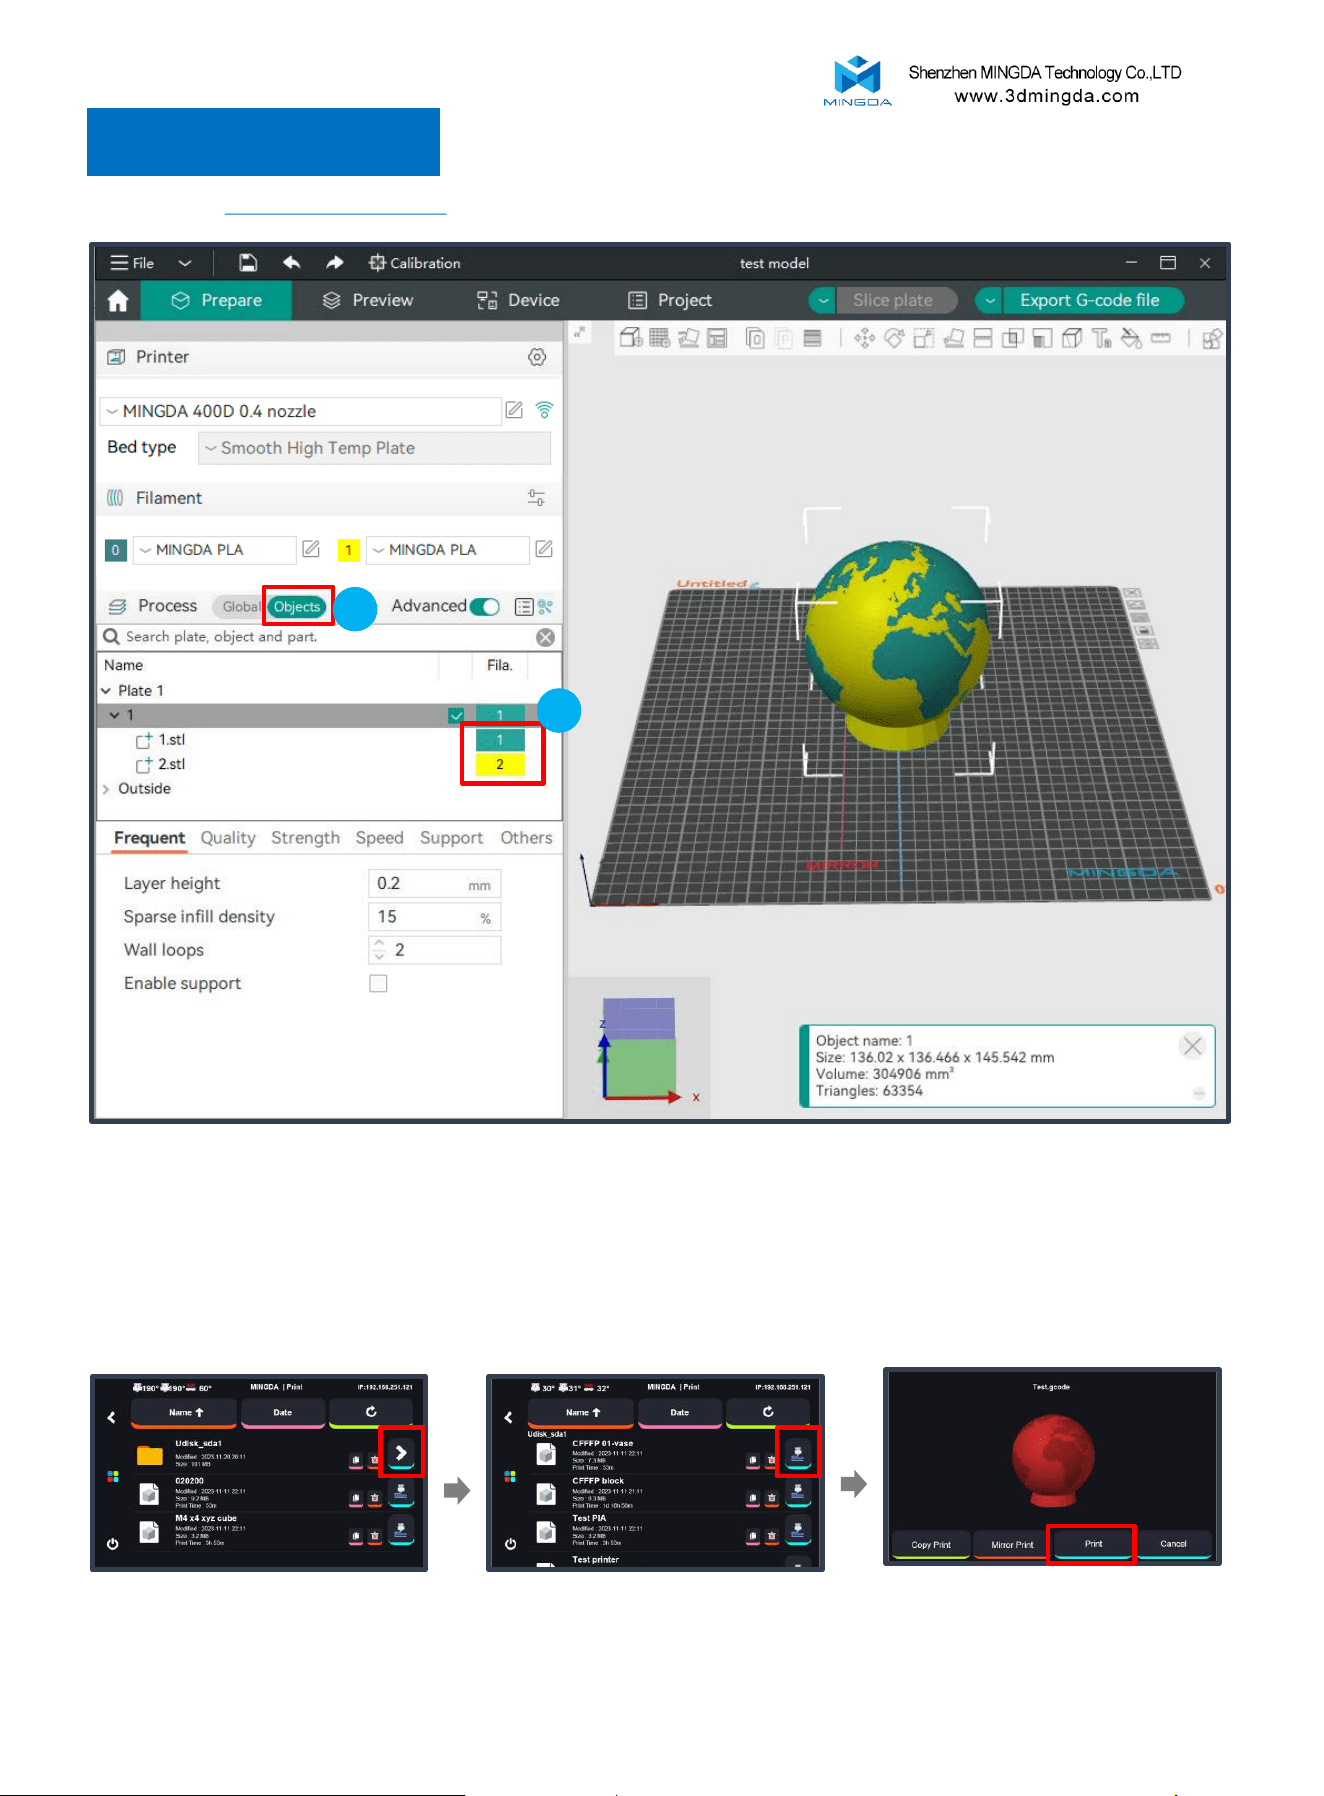Open the Strength settings tab
The image size is (1324, 1796).
point(305,838)
